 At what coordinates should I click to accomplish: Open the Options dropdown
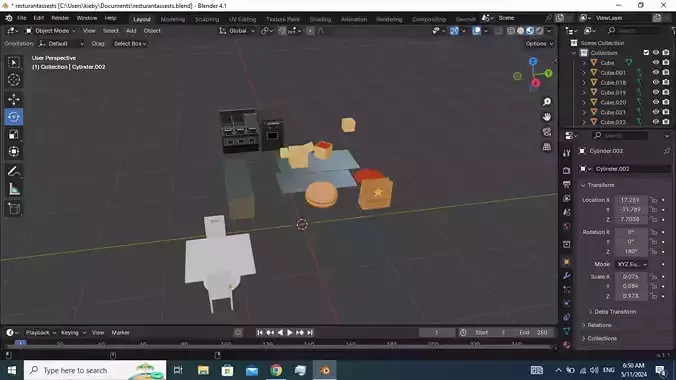pos(539,44)
